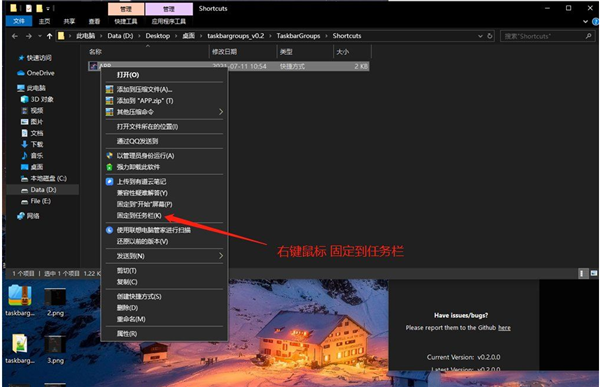This screenshot has height=387, width=600.
Task: Click the Github 'here' link
Action: coord(504,328)
